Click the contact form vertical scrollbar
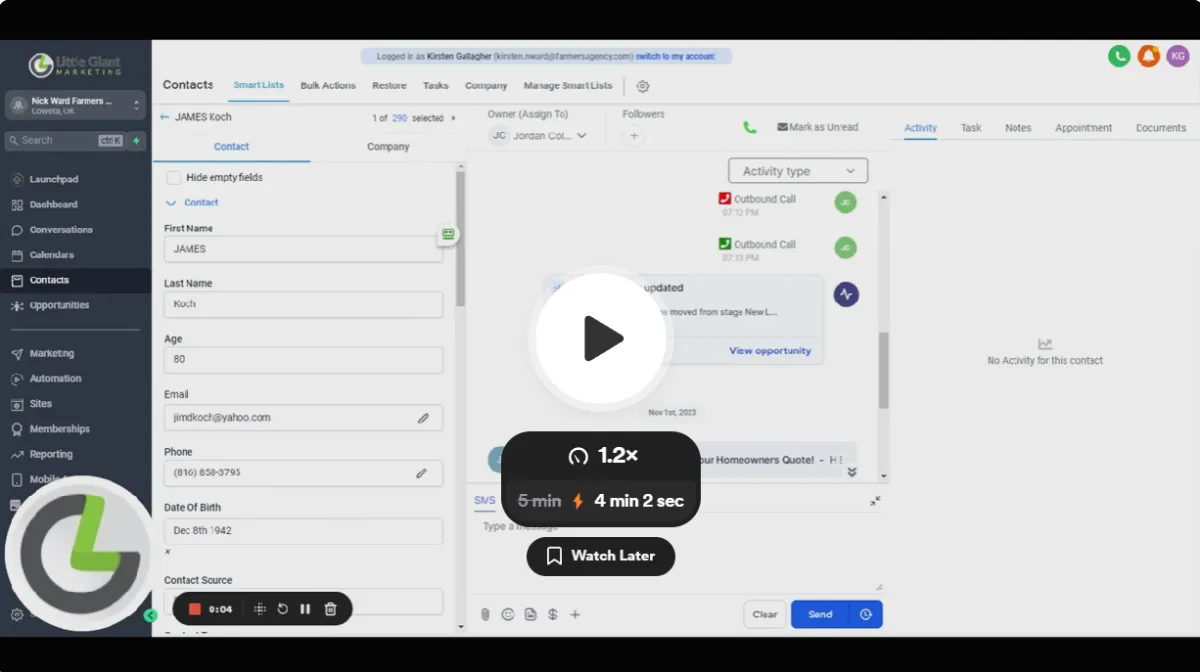 (x=460, y=239)
